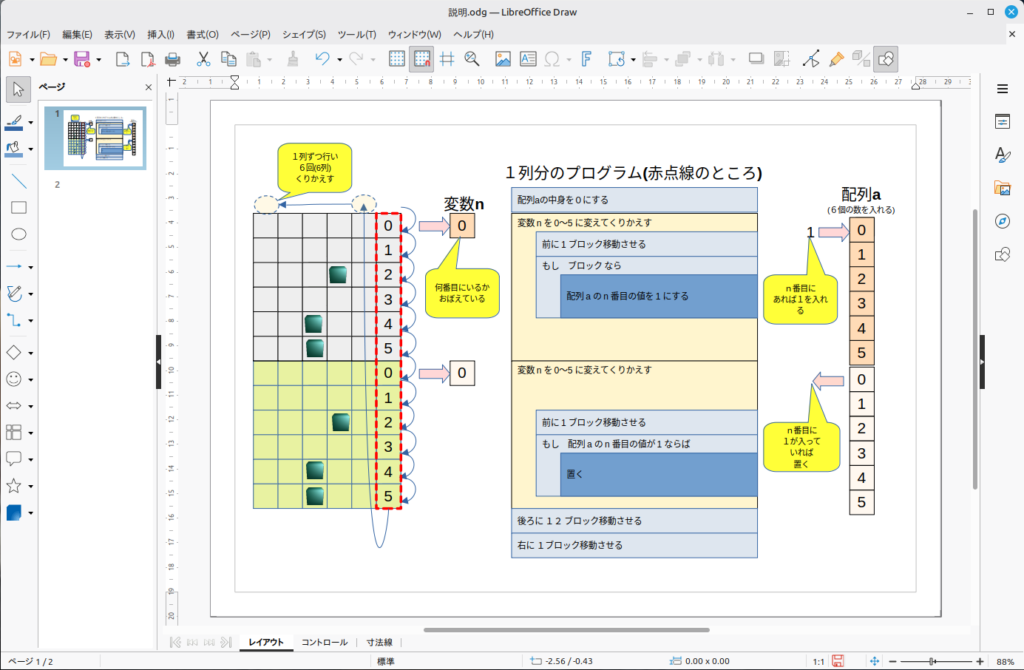The height and width of the screenshot is (670, 1024).
Task: Switch to the コントロール layer tab
Action: point(325,642)
